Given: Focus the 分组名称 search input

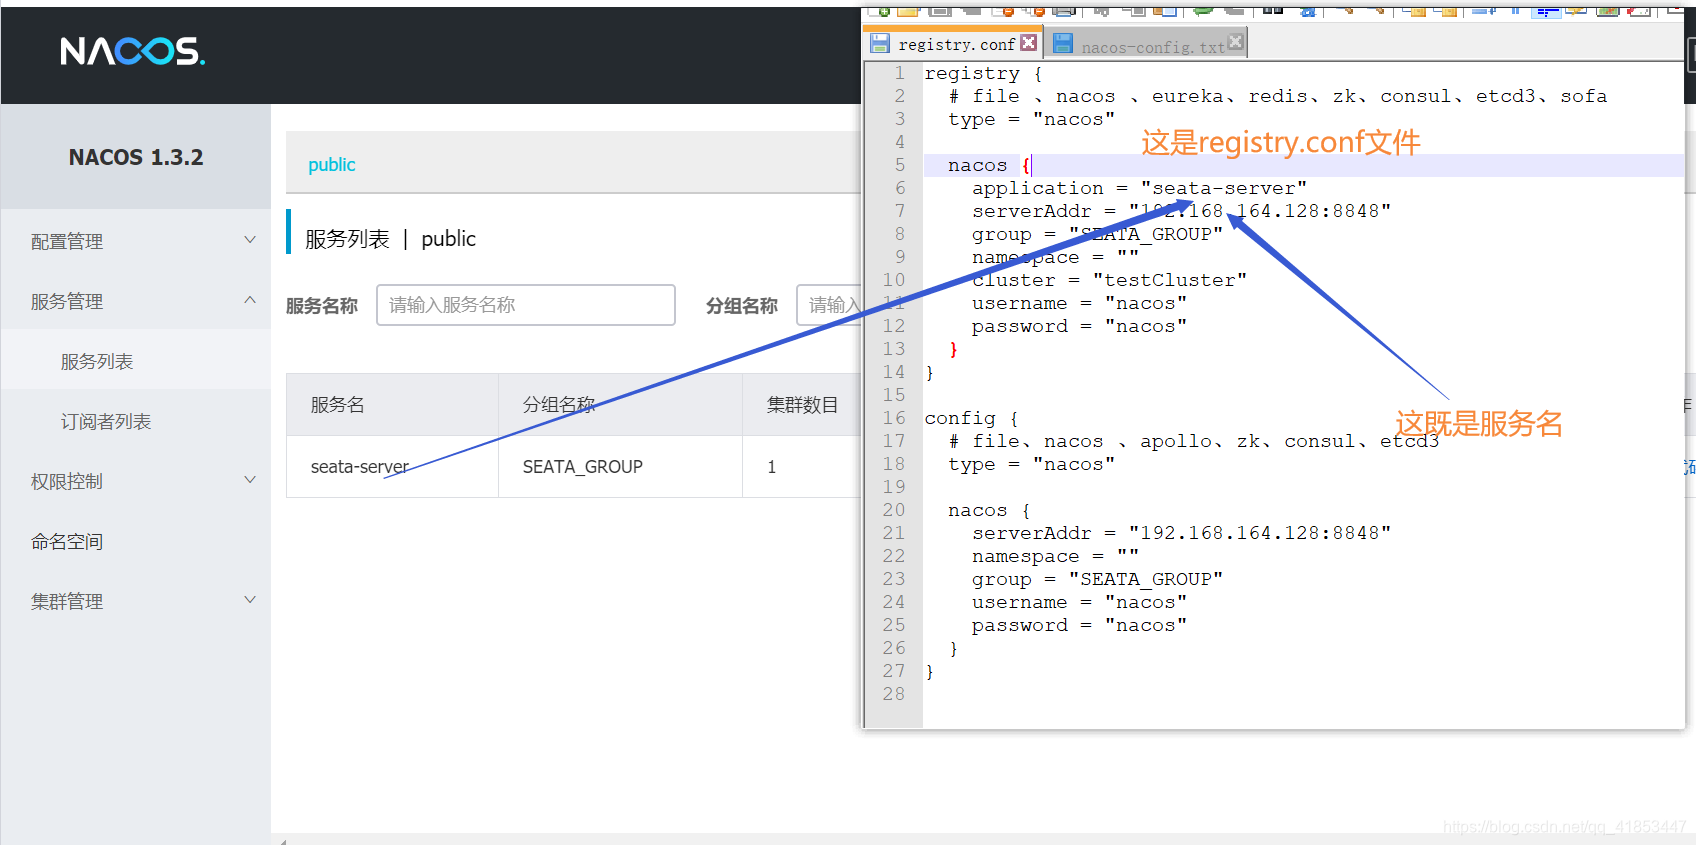Looking at the screenshot, I should coord(829,305).
